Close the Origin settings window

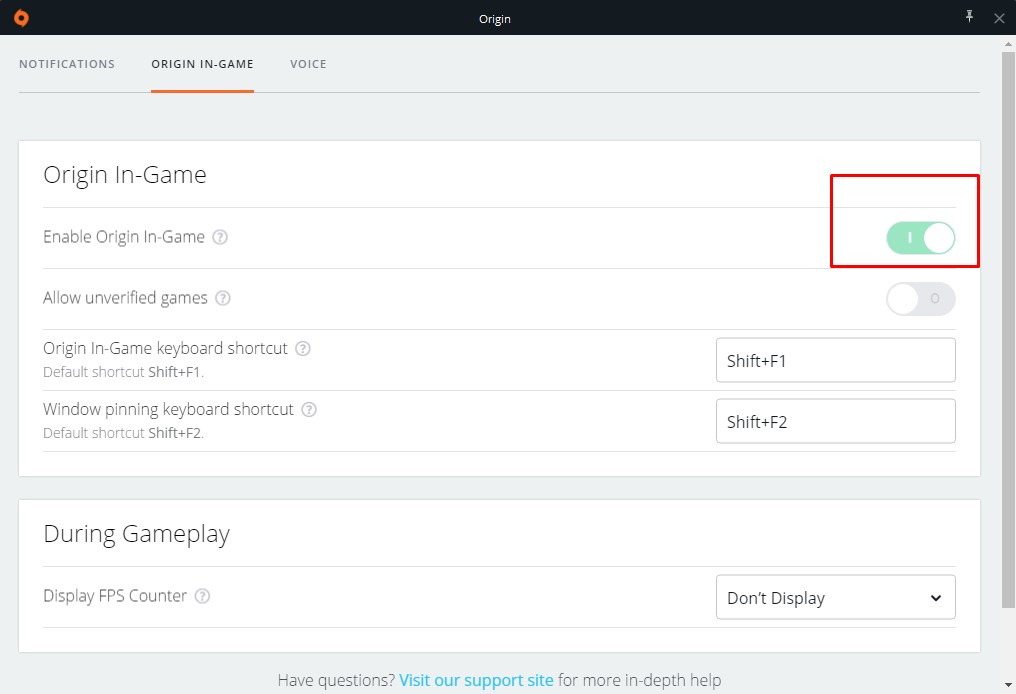pos(999,19)
